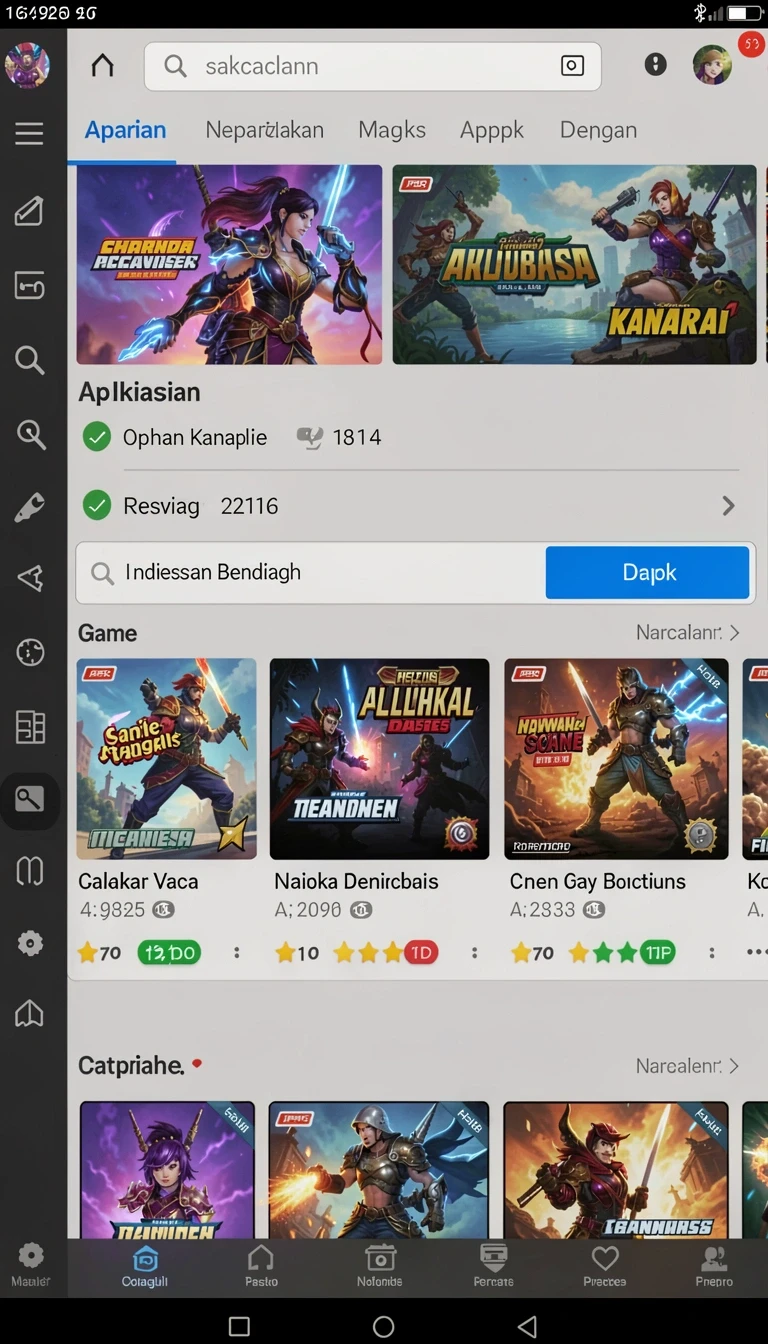Toggle the Resviag green checkmark
Screen dimensions: 768x1344
(97, 506)
